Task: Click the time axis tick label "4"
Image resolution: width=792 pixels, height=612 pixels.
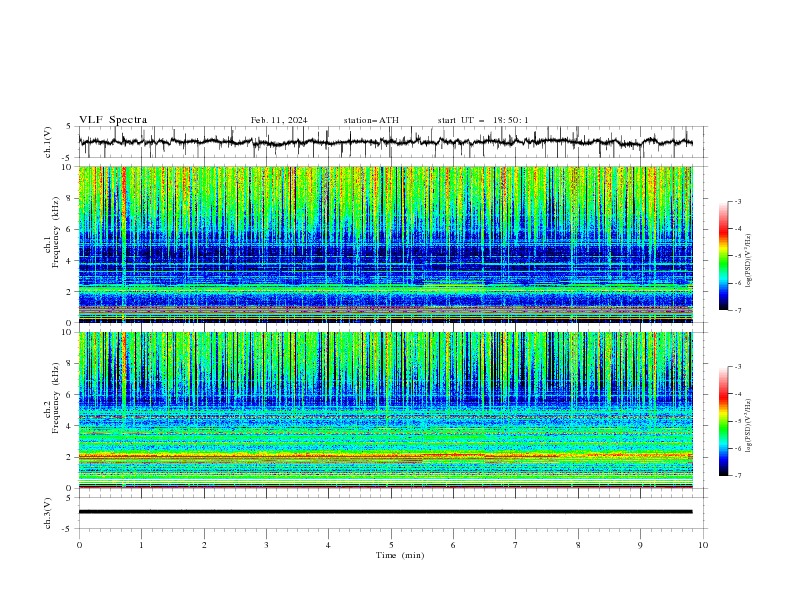Action: tap(328, 545)
